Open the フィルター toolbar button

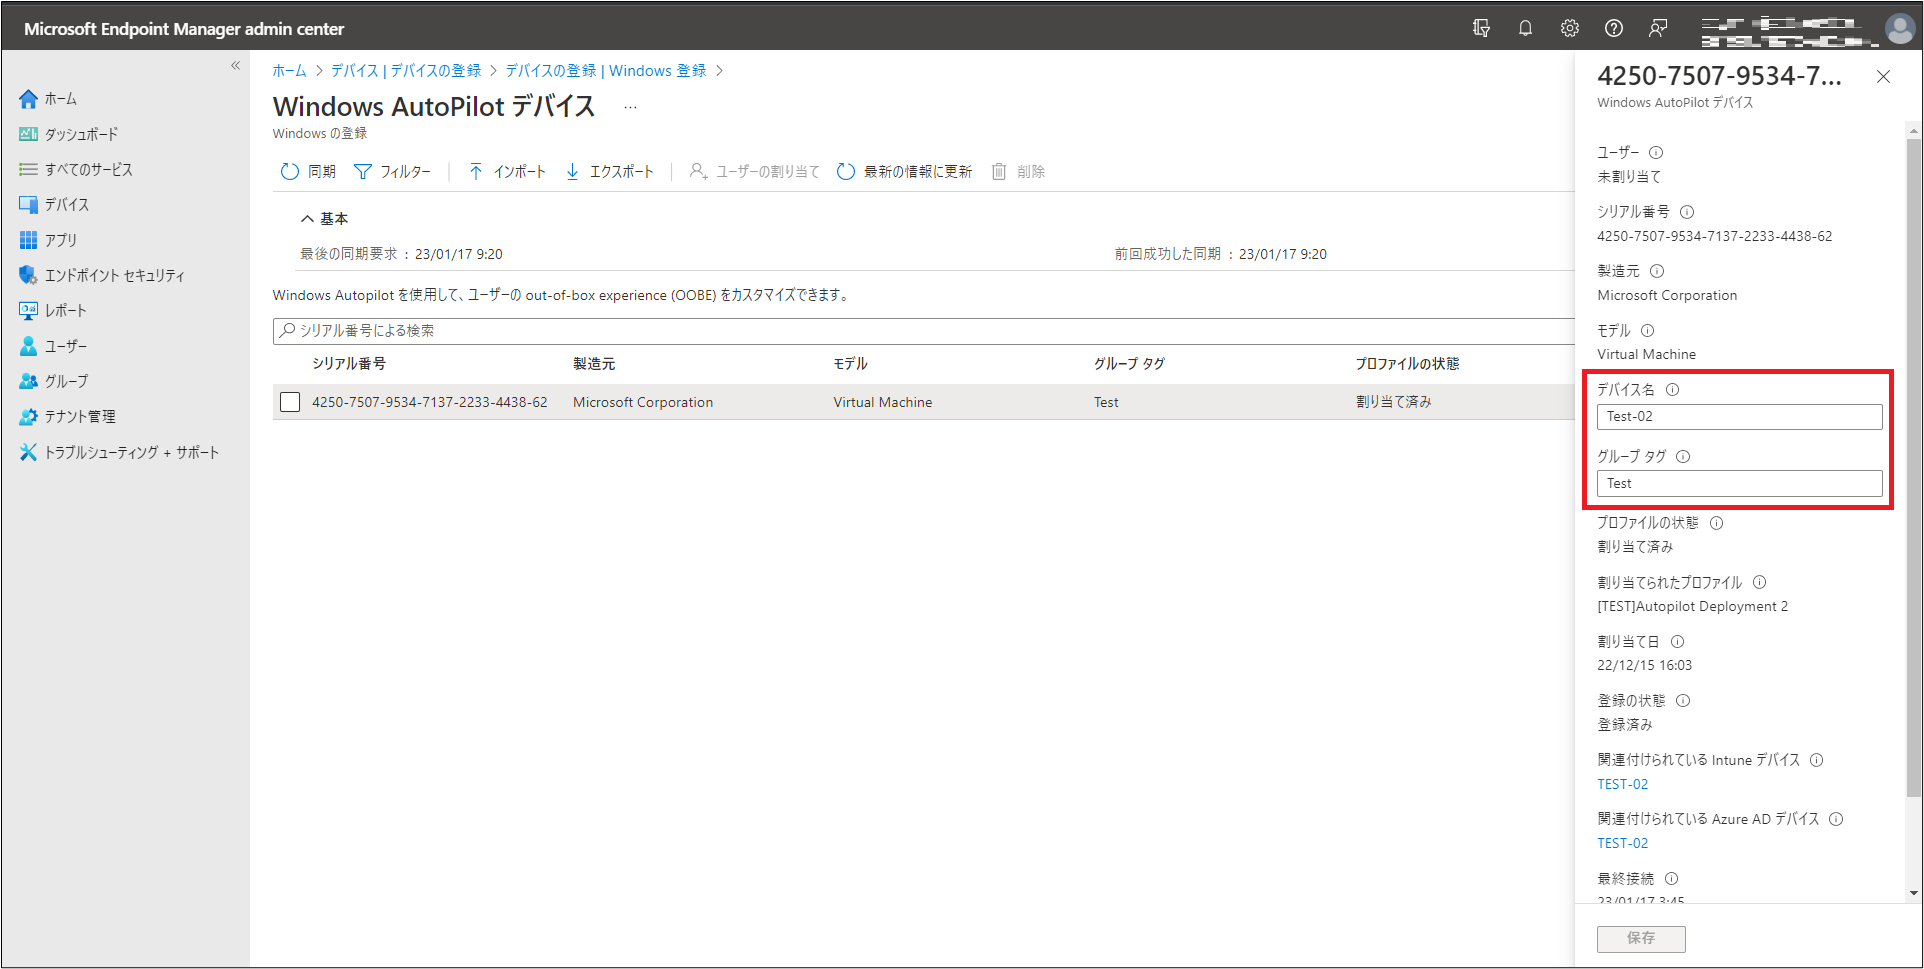[392, 172]
